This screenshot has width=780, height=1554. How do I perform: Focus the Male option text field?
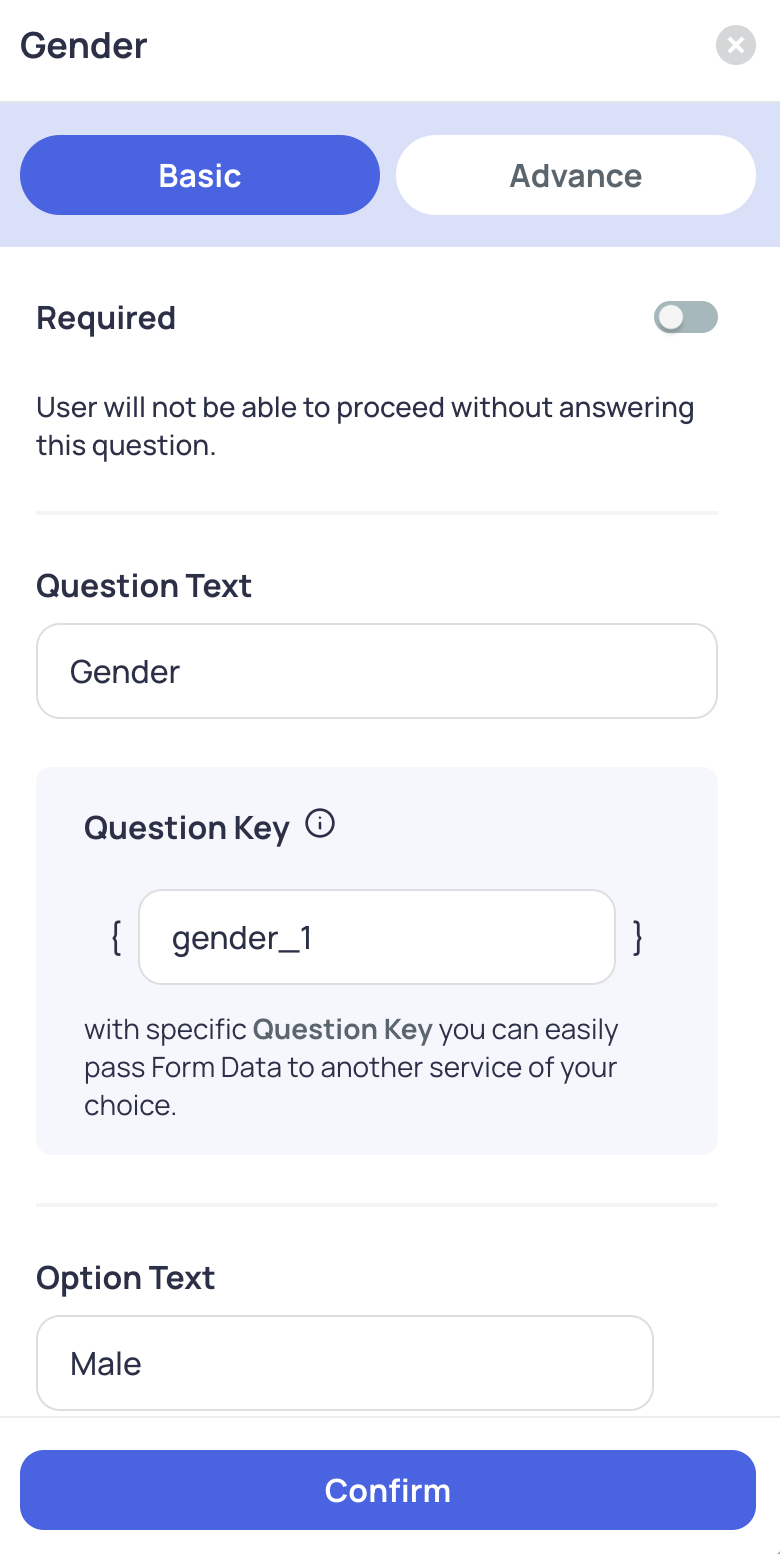pos(345,1363)
